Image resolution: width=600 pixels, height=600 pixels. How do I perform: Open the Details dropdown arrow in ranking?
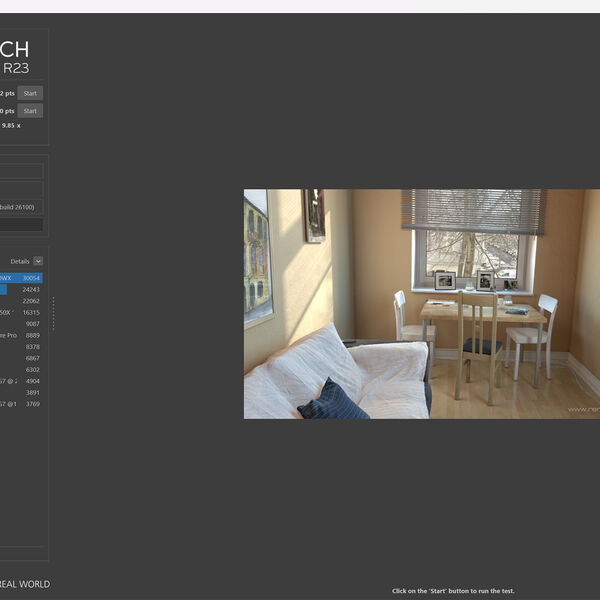point(38,261)
